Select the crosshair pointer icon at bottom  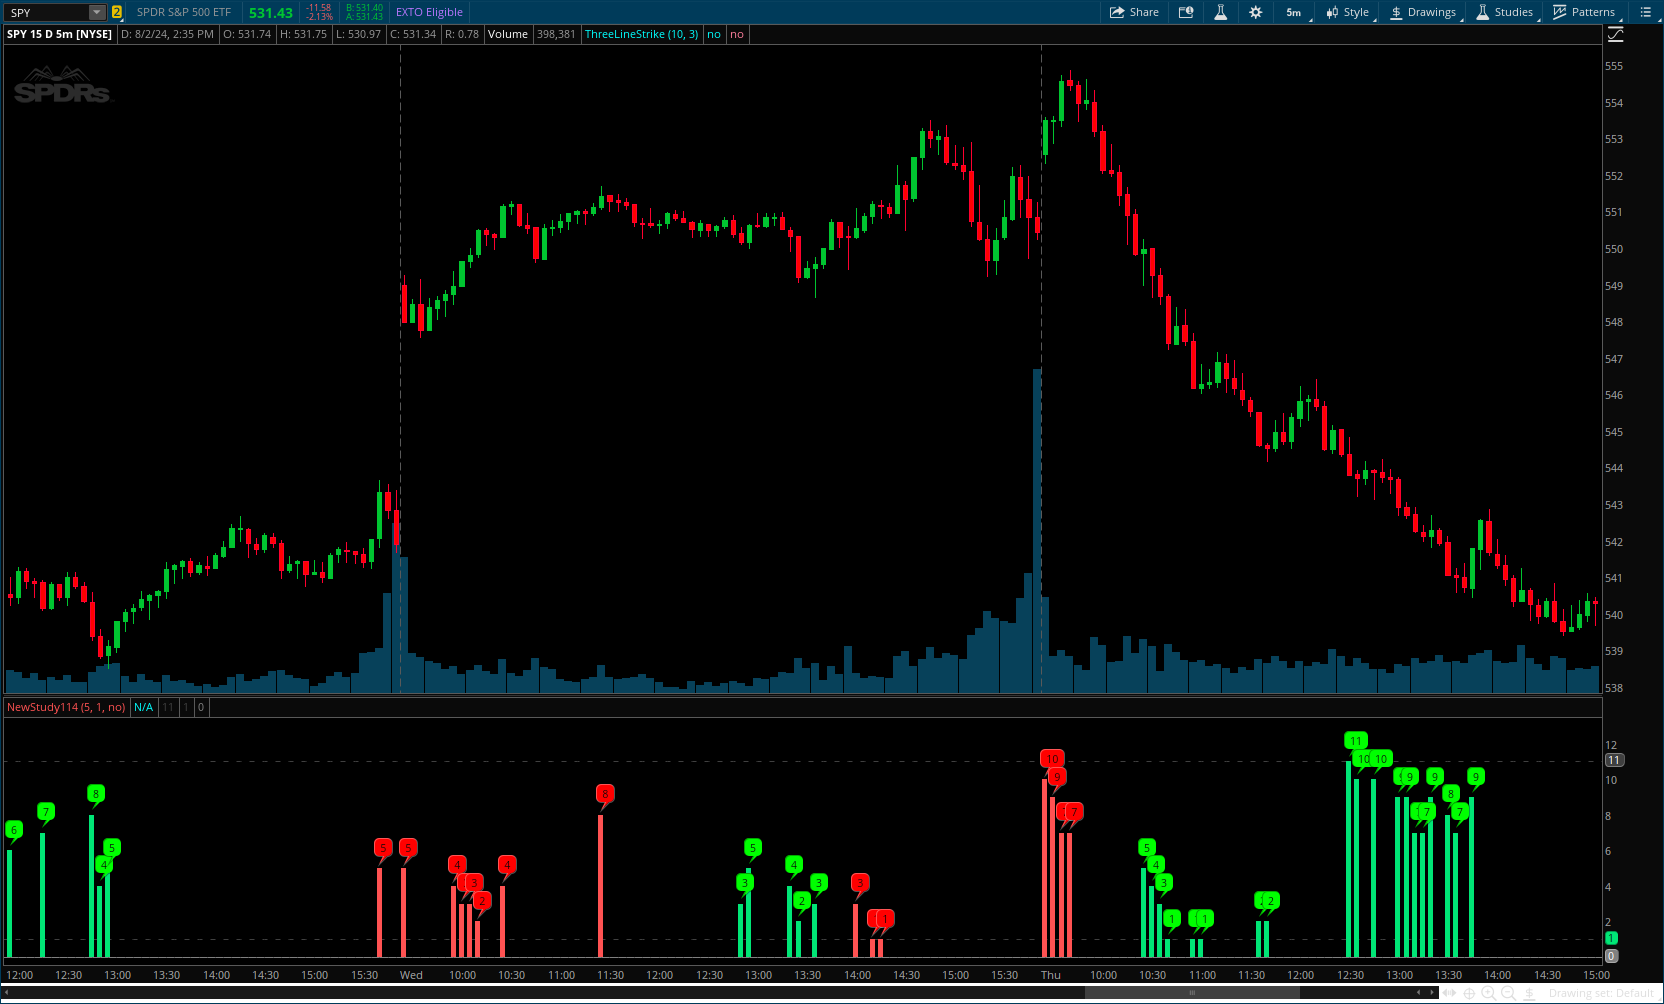tap(1469, 993)
